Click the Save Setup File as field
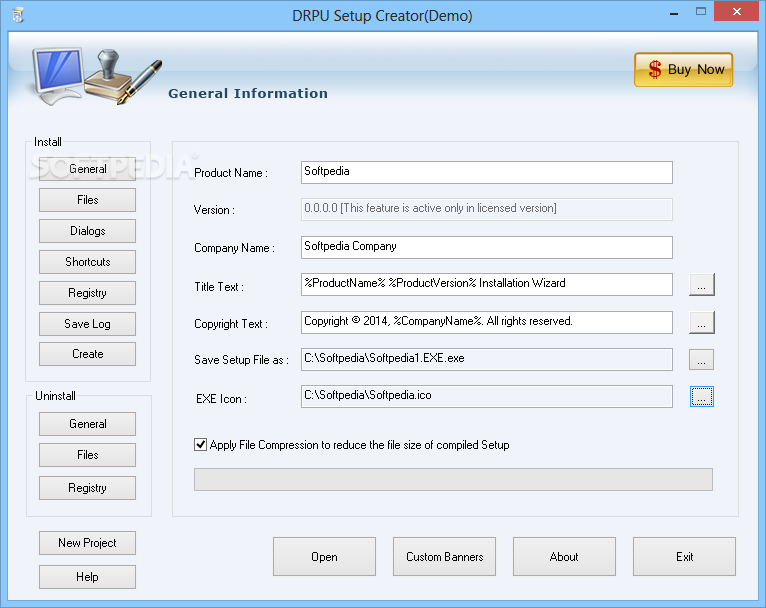Image resolution: width=766 pixels, height=608 pixels. [x=487, y=359]
